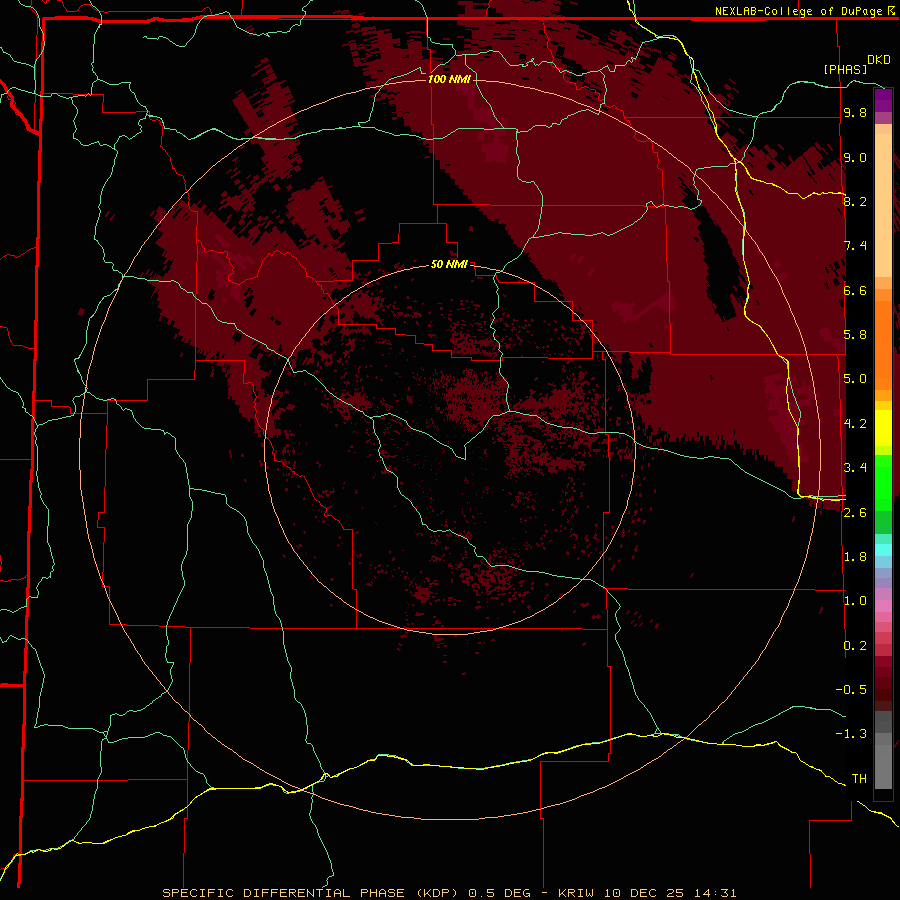Click the 3.4 scale value

point(855,468)
